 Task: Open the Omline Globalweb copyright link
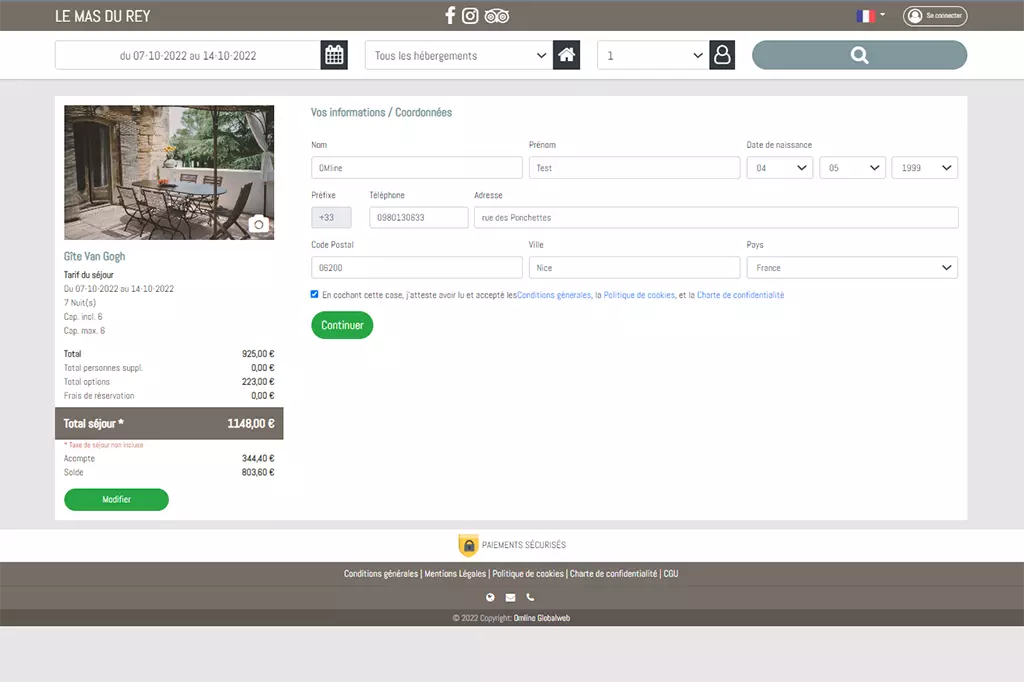[541, 618]
